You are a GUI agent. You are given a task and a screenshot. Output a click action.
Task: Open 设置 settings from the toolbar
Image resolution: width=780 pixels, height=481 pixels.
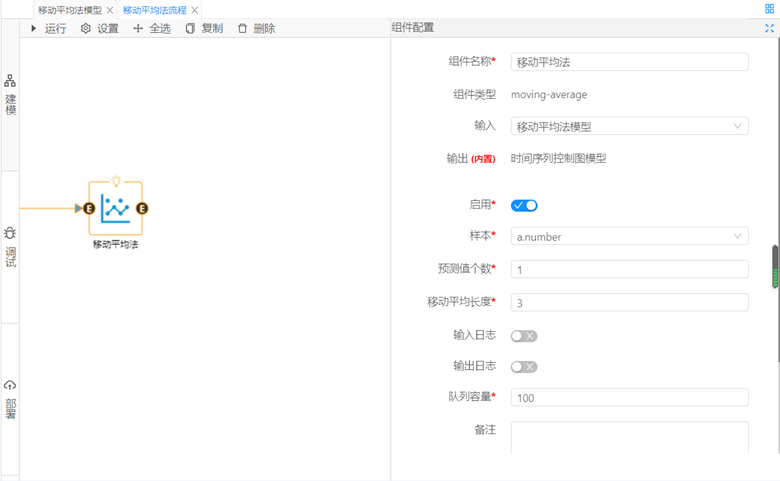click(x=100, y=29)
